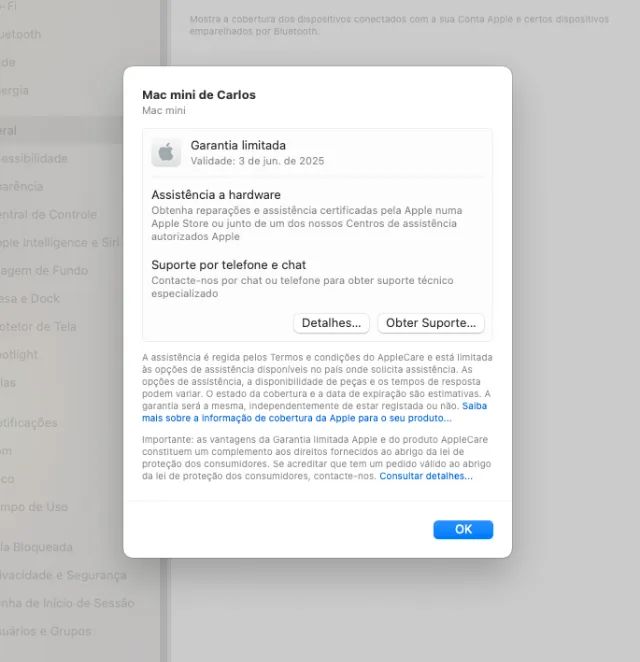
Task: Open Apple Intelligence e Siri in sidebar
Action: pyautogui.click(x=59, y=242)
